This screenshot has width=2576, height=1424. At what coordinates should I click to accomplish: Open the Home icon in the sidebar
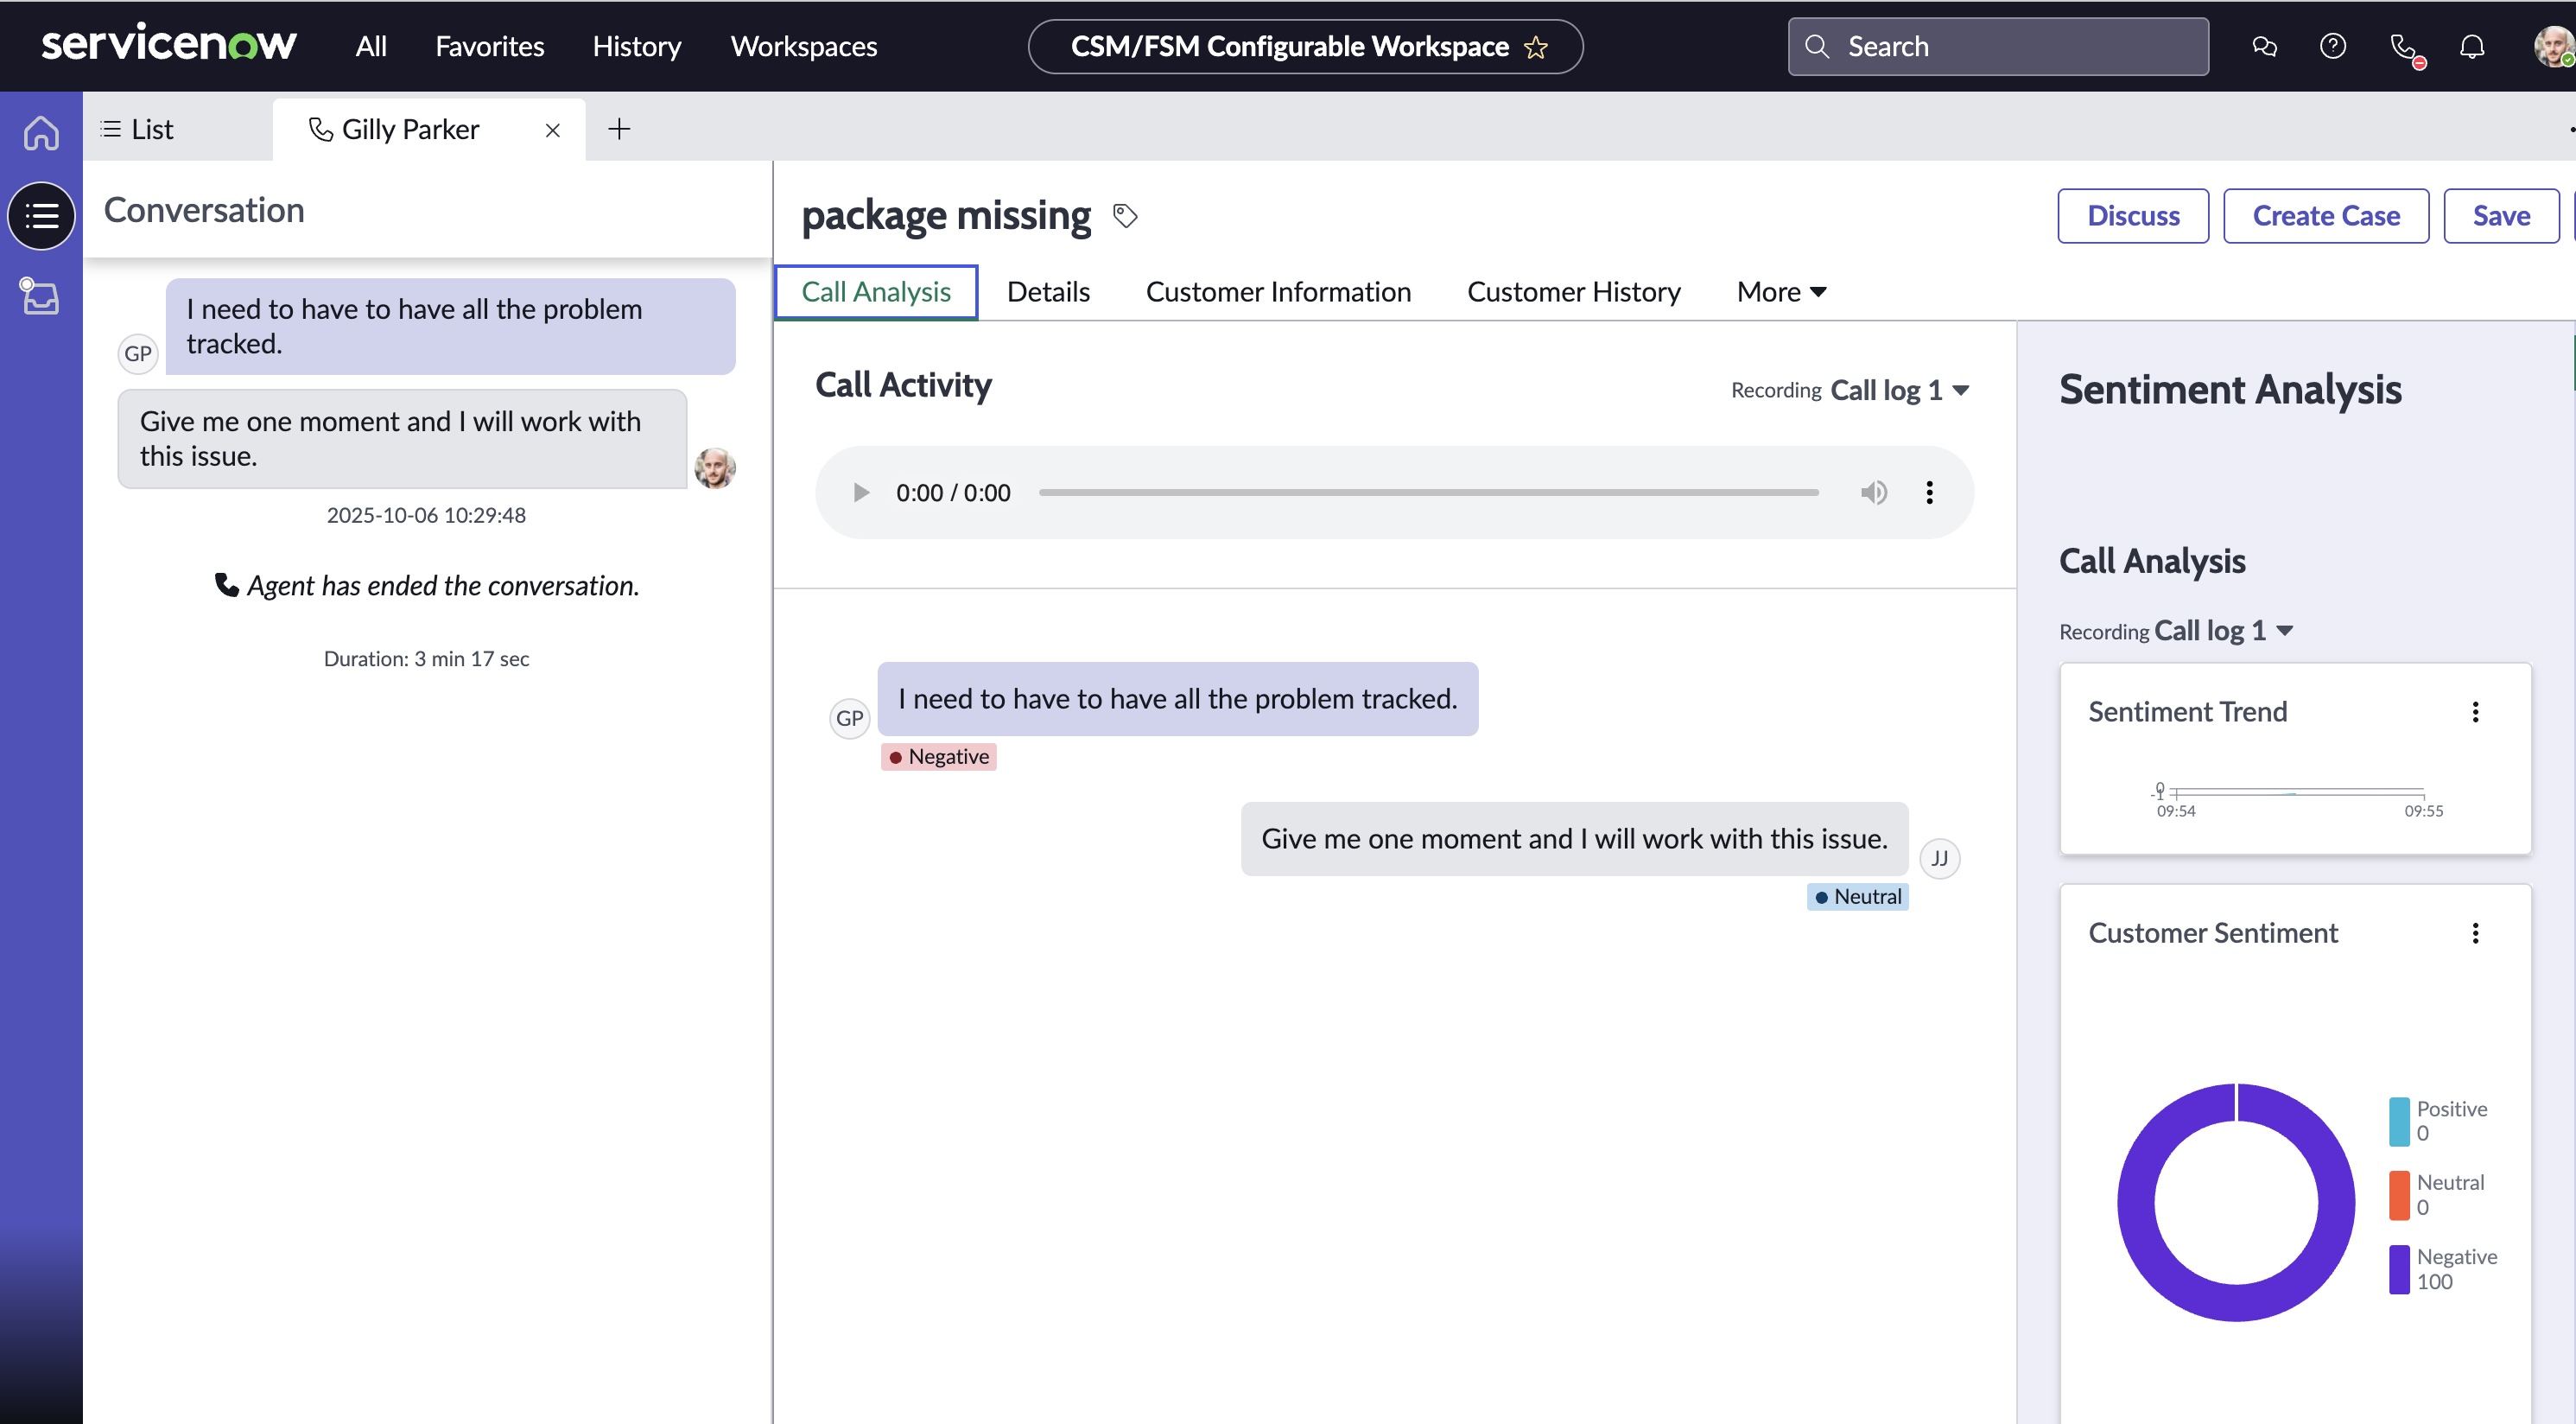(x=41, y=132)
